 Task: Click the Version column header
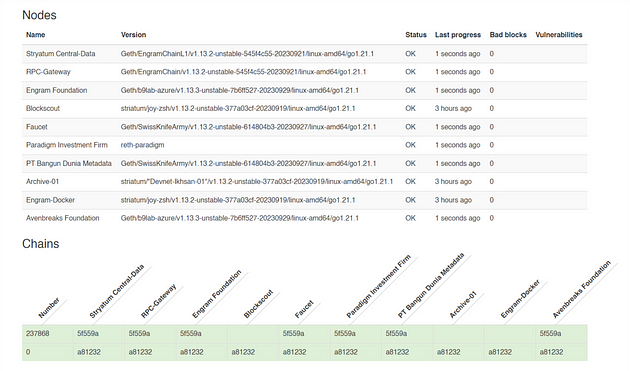pyautogui.click(x=133, y=35)
